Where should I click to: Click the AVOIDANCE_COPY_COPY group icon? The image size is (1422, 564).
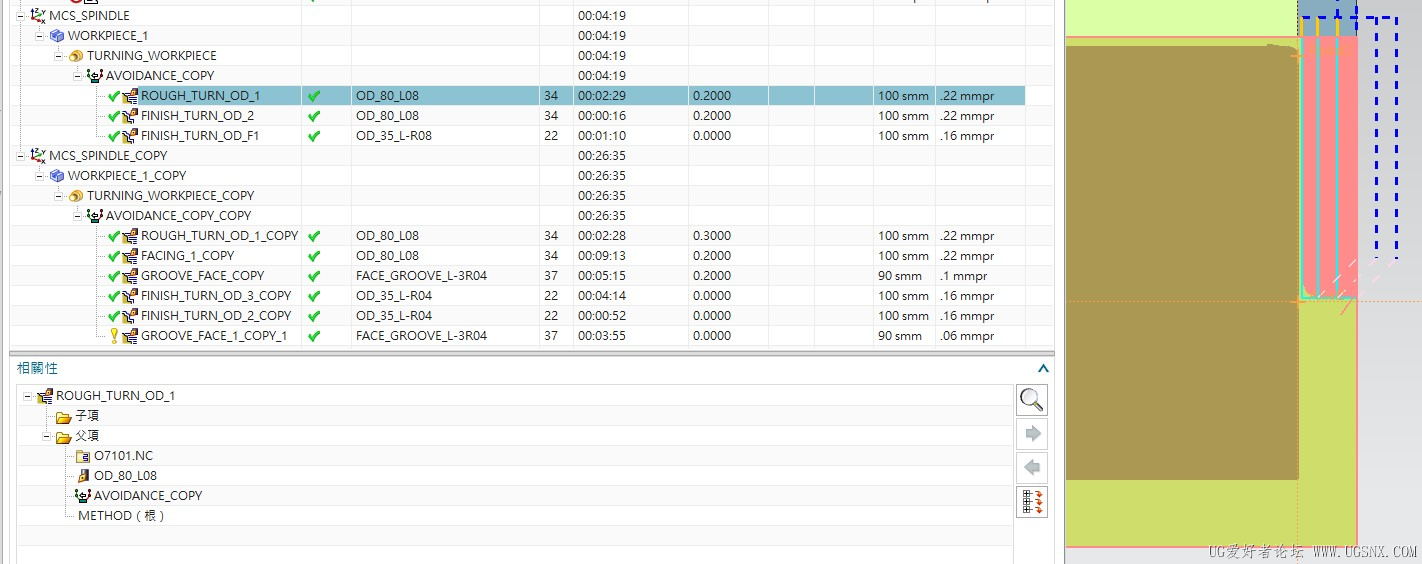point(95,215)
